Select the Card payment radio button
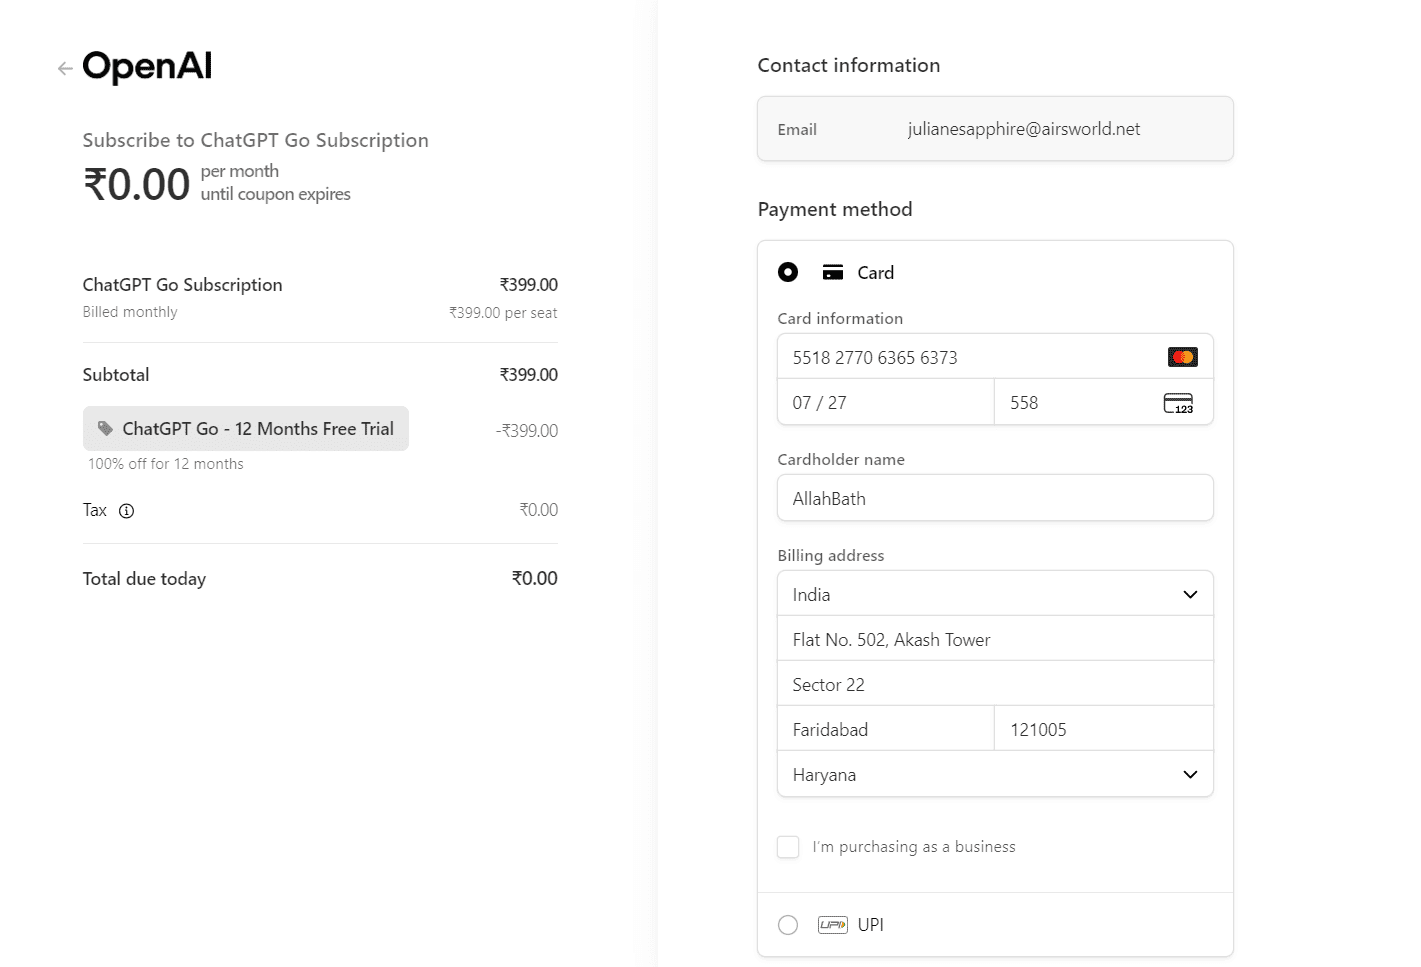Image resolution: width=1421 pixels, height=967 pixels. pyautogui.click(x=788, y=273)
